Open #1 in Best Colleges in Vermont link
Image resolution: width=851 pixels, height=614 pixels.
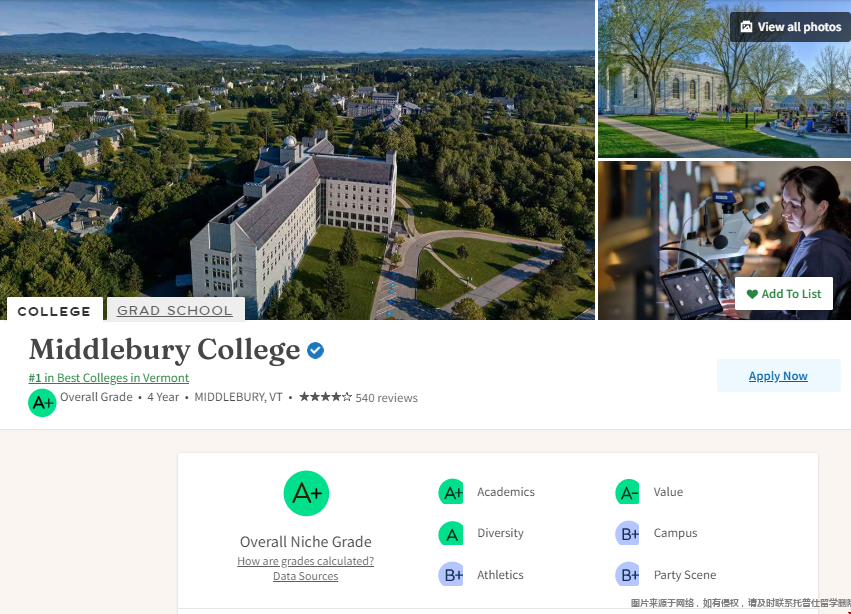[109, 378]
